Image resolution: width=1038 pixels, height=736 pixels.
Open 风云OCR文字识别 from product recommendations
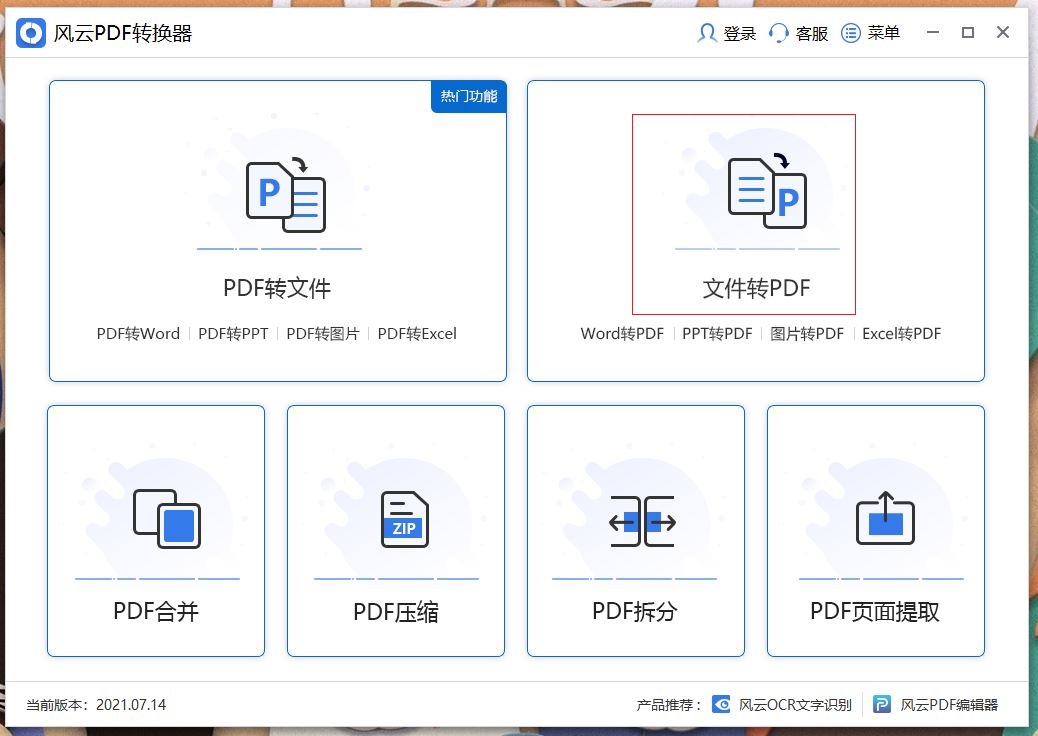[x=789, y=704]
